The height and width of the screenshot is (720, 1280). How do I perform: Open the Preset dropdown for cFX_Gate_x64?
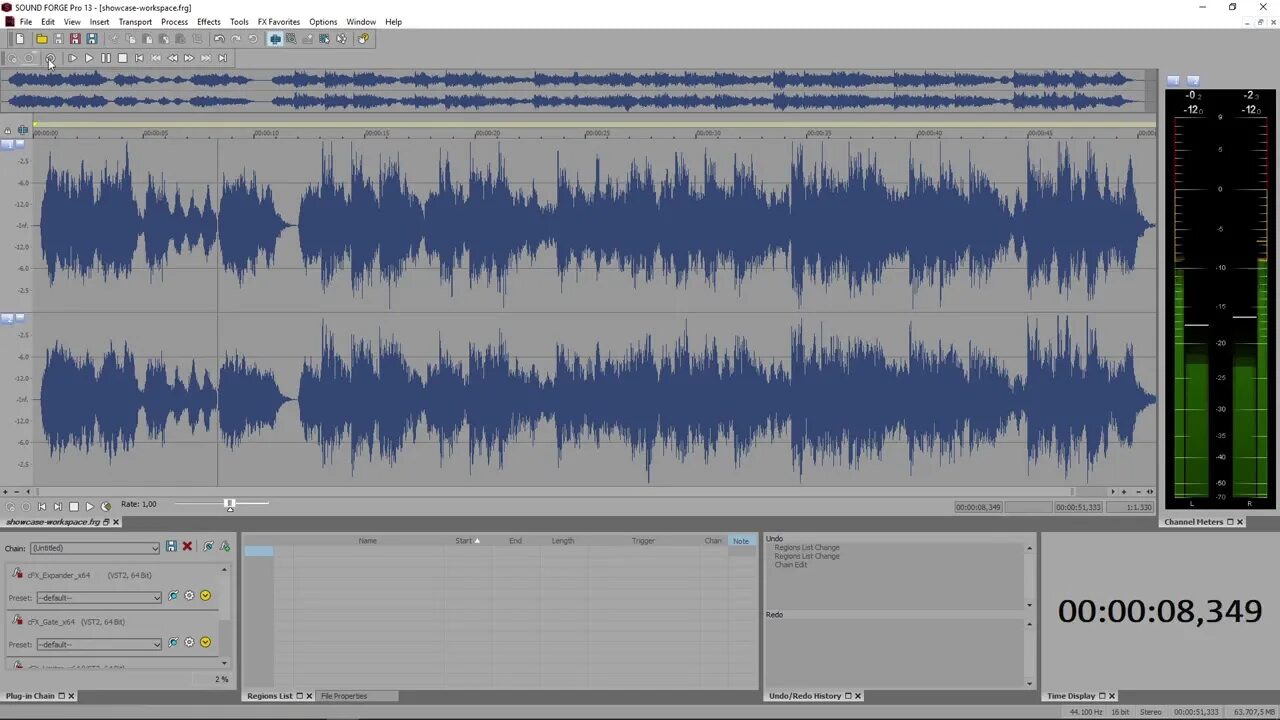pyautogui.click(x=99, y=645)
